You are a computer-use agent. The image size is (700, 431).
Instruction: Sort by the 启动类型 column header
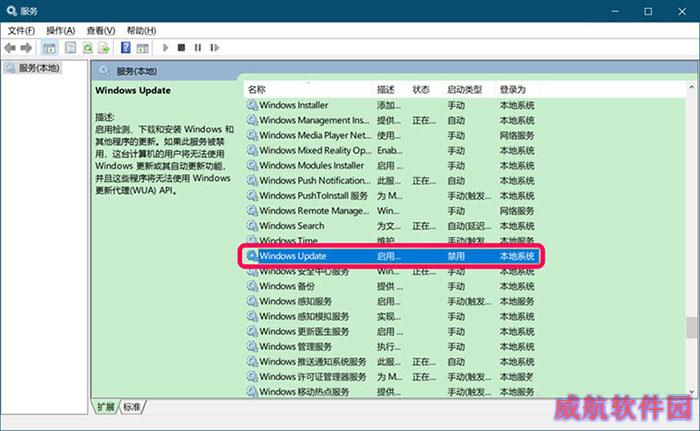(470, 89)
